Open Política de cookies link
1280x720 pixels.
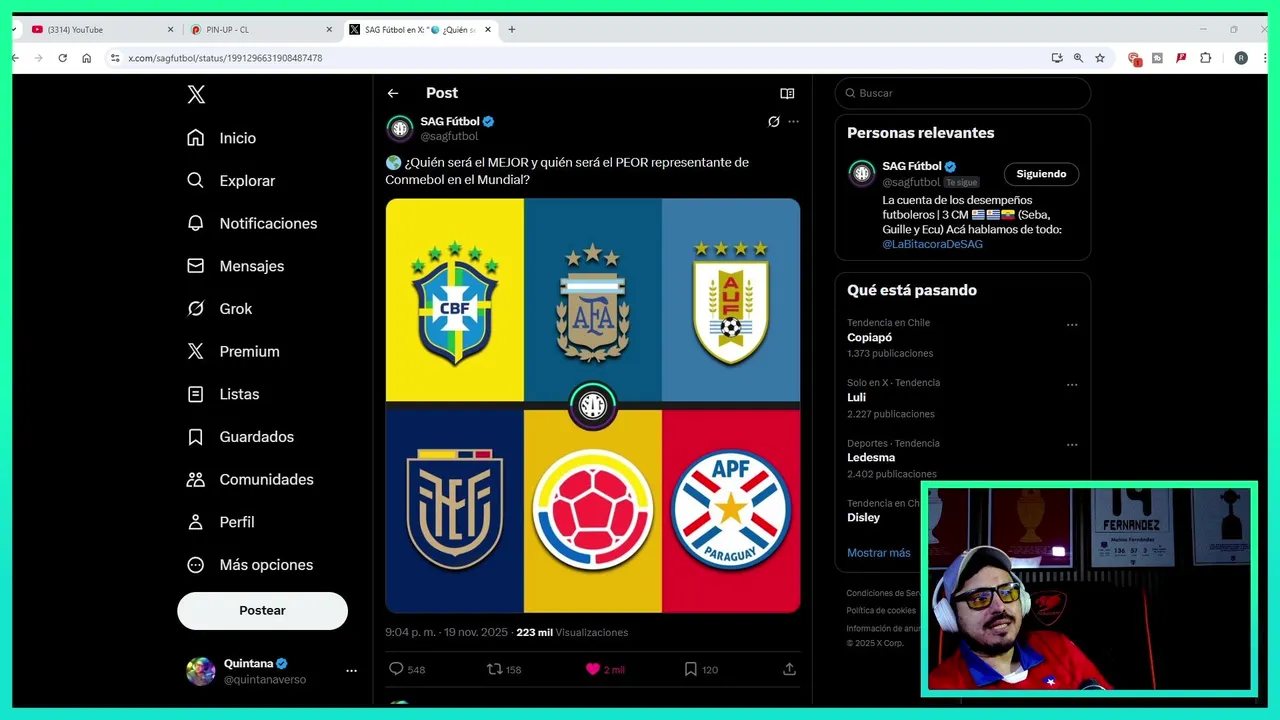pos(881,610)
